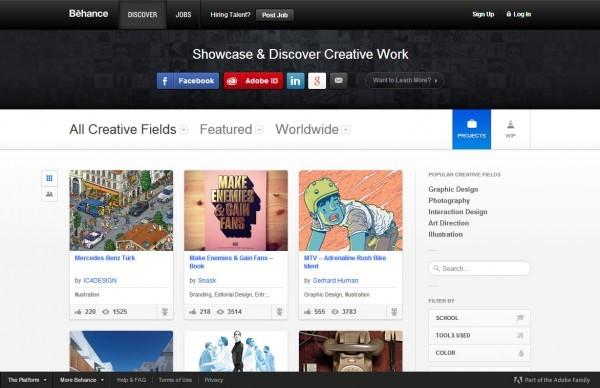Click Help & FAQ footer link

(131, 380)
